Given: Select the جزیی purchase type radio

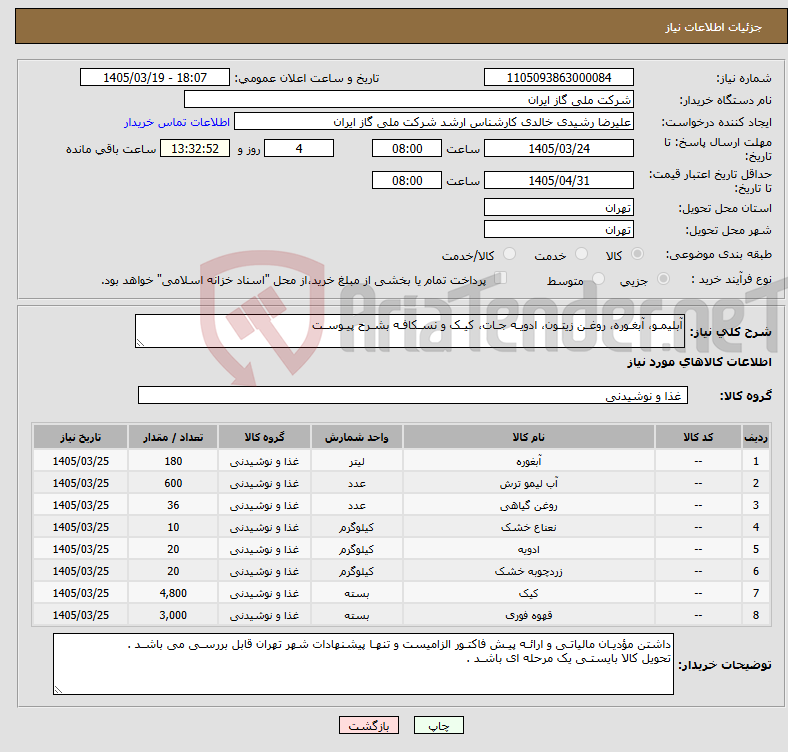Looking at the screenshot, I should 663,278.
